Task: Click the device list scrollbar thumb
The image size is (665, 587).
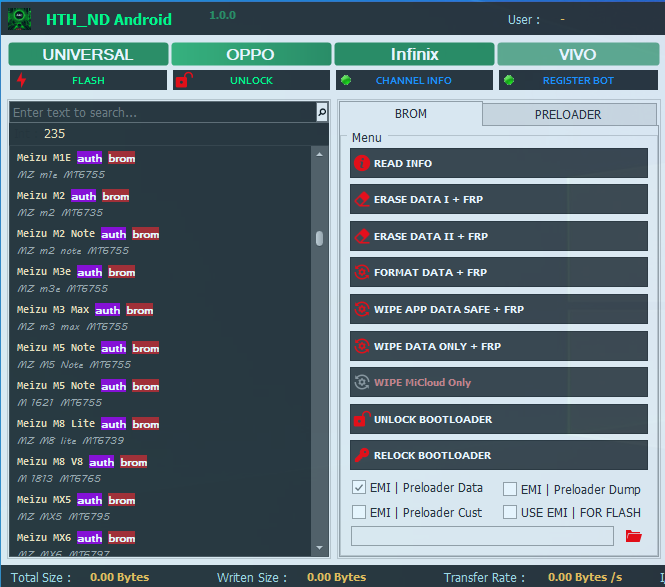Action: point(319,238)
